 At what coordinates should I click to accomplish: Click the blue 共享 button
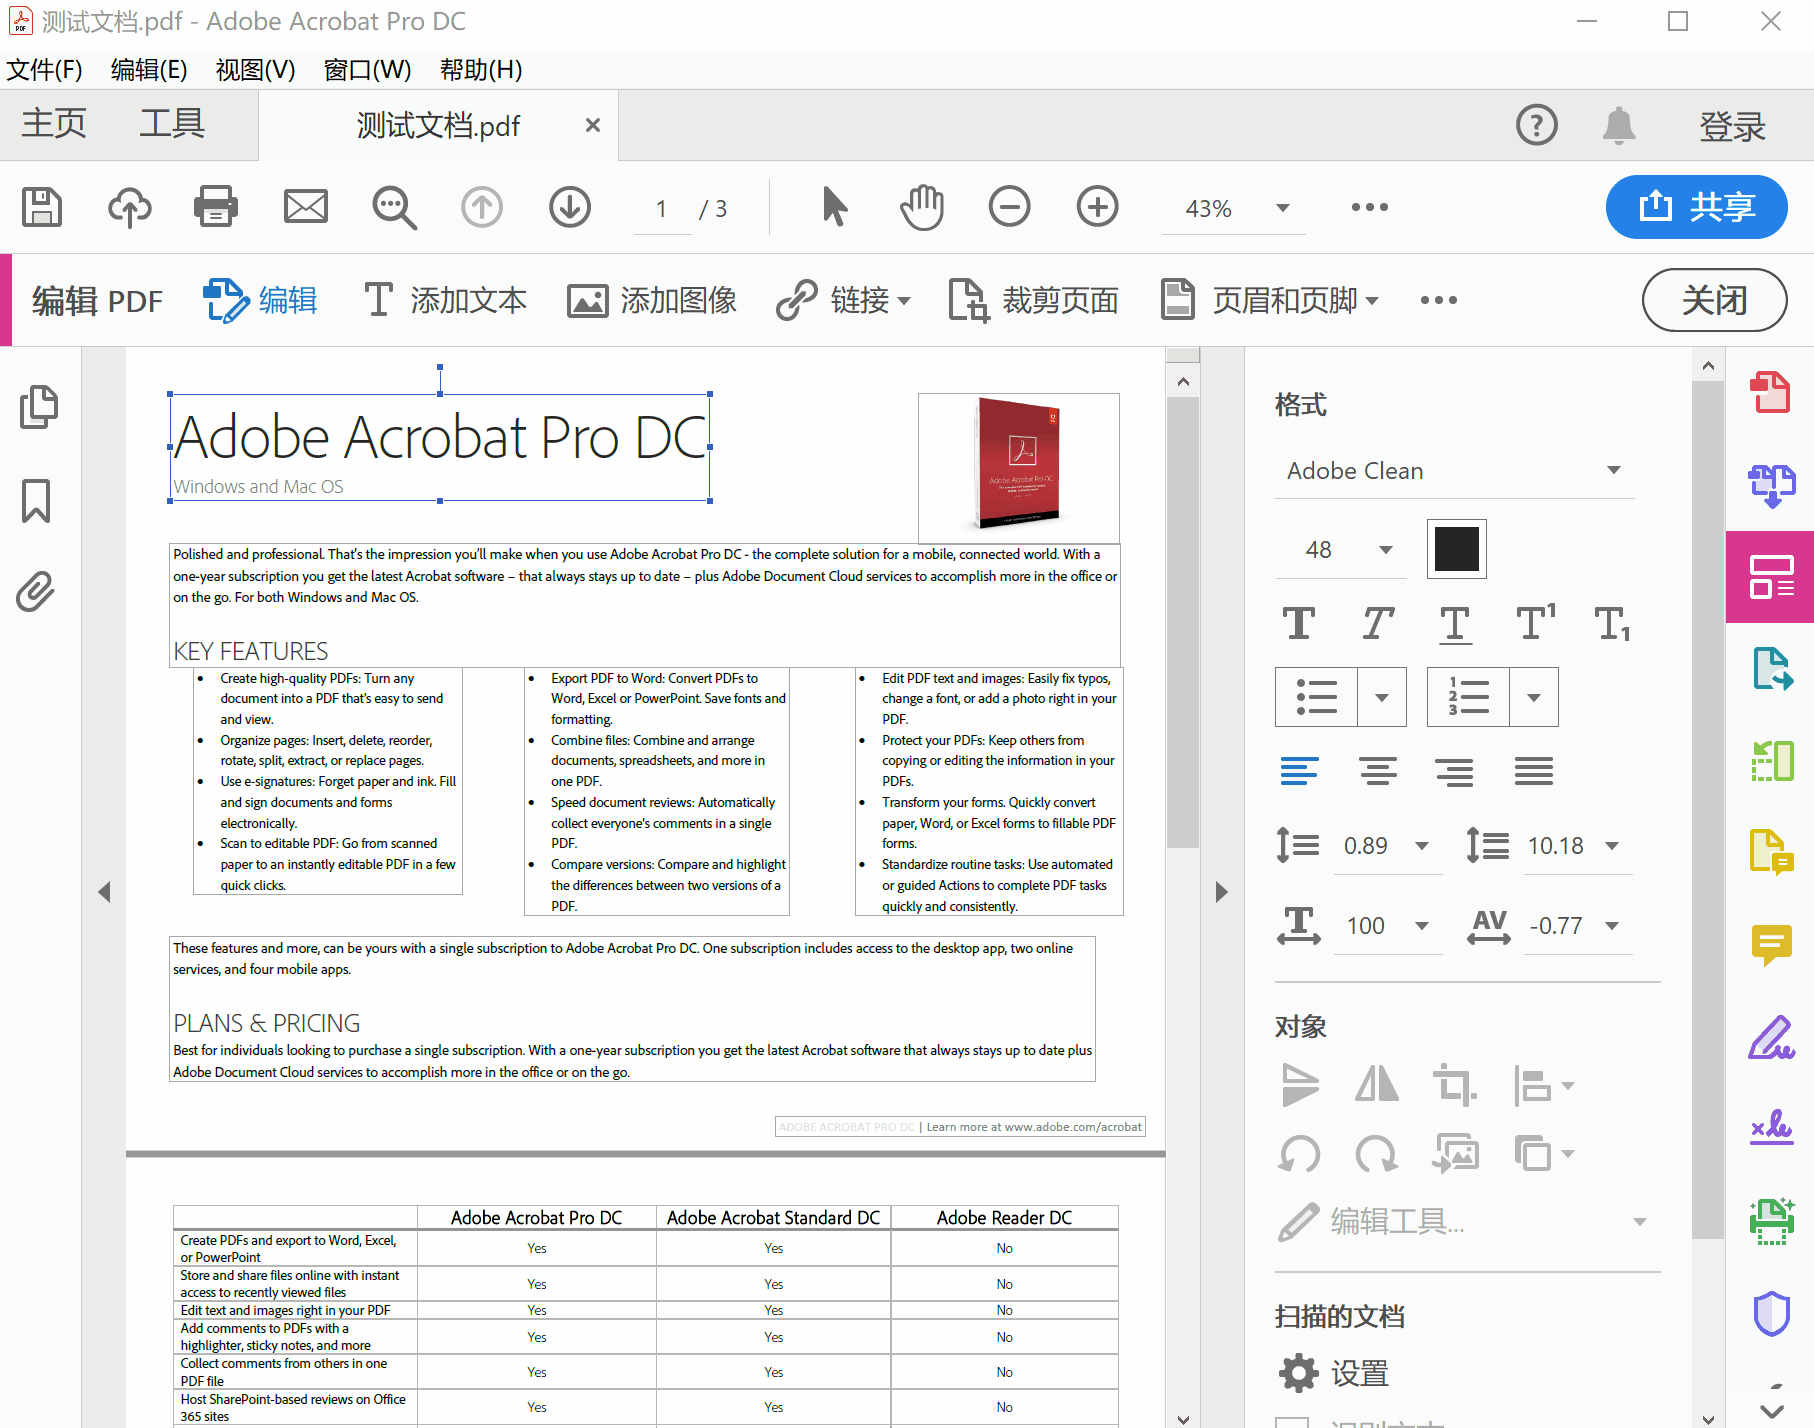click(x=1696, y=207)
